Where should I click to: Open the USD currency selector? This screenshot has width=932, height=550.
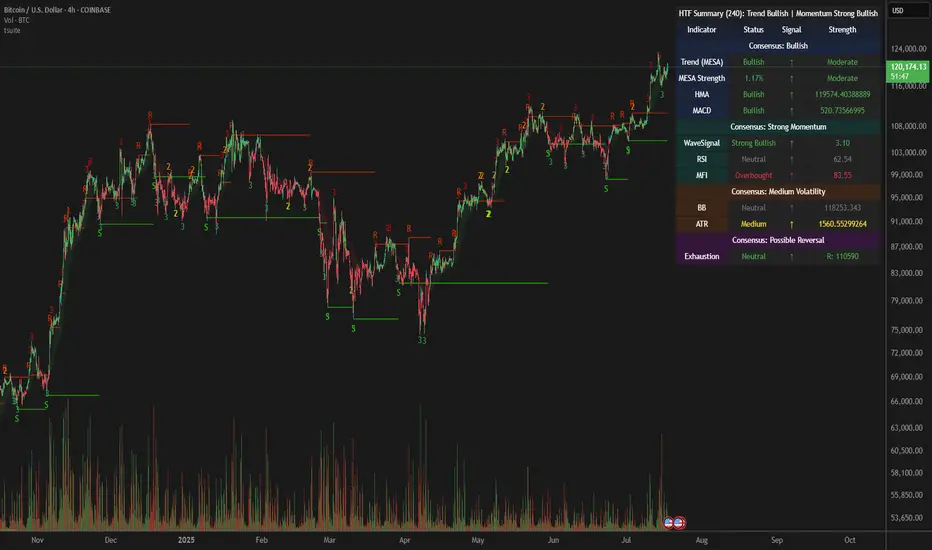(x=908, y=11)
